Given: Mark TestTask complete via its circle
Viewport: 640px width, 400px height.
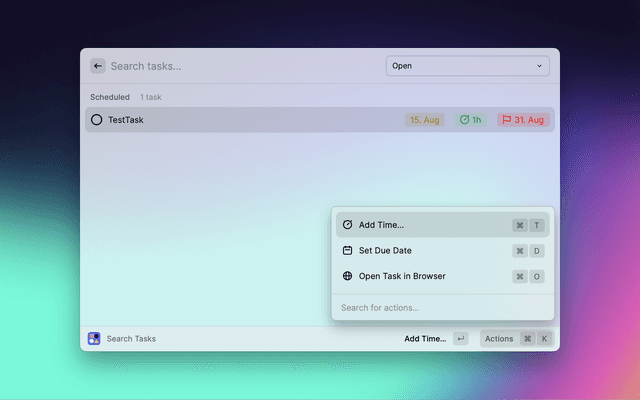Looking at the screenshot, I should pyautogui.click(x=97, y=120).
